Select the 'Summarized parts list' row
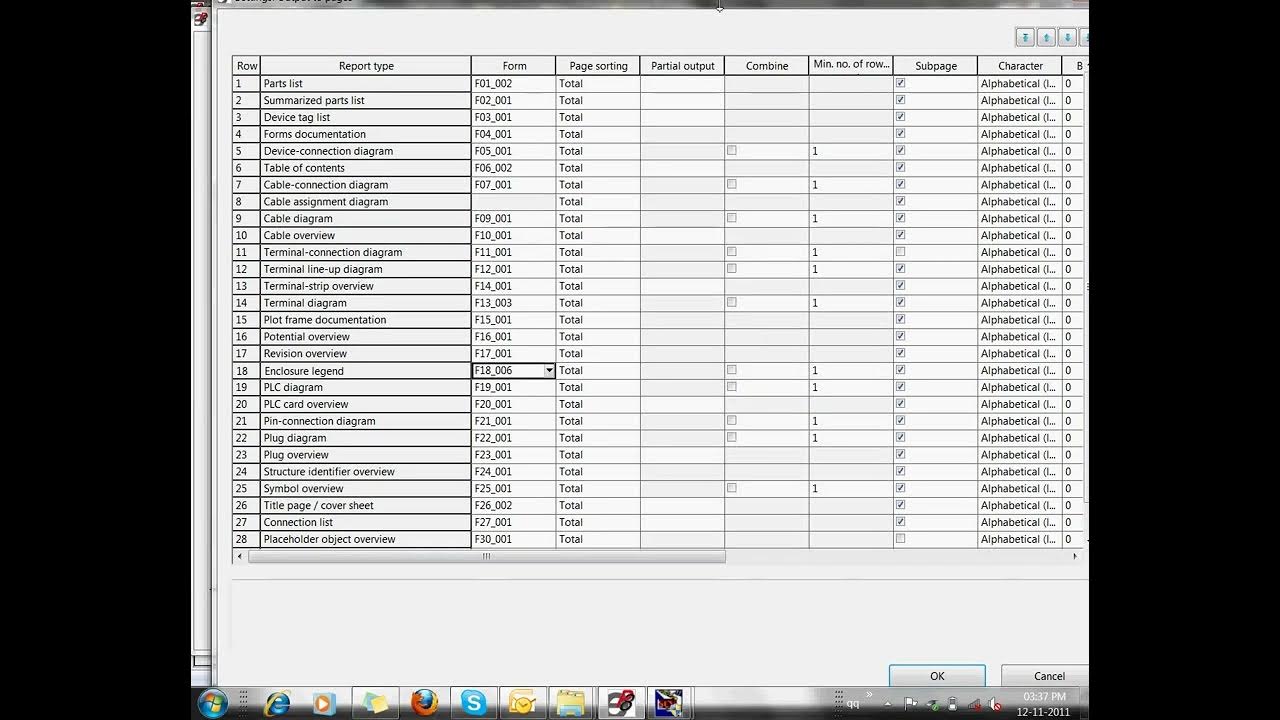 click(x=366, y=100)
